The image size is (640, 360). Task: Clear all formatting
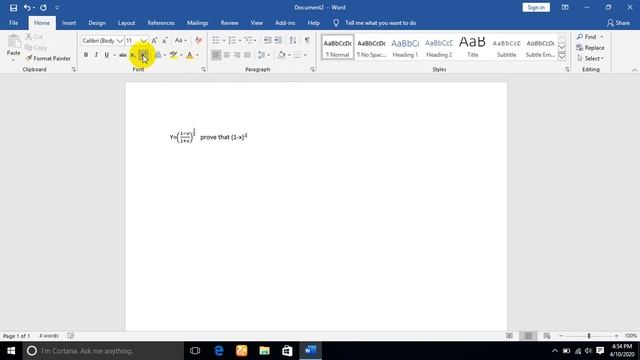(199, 40)
